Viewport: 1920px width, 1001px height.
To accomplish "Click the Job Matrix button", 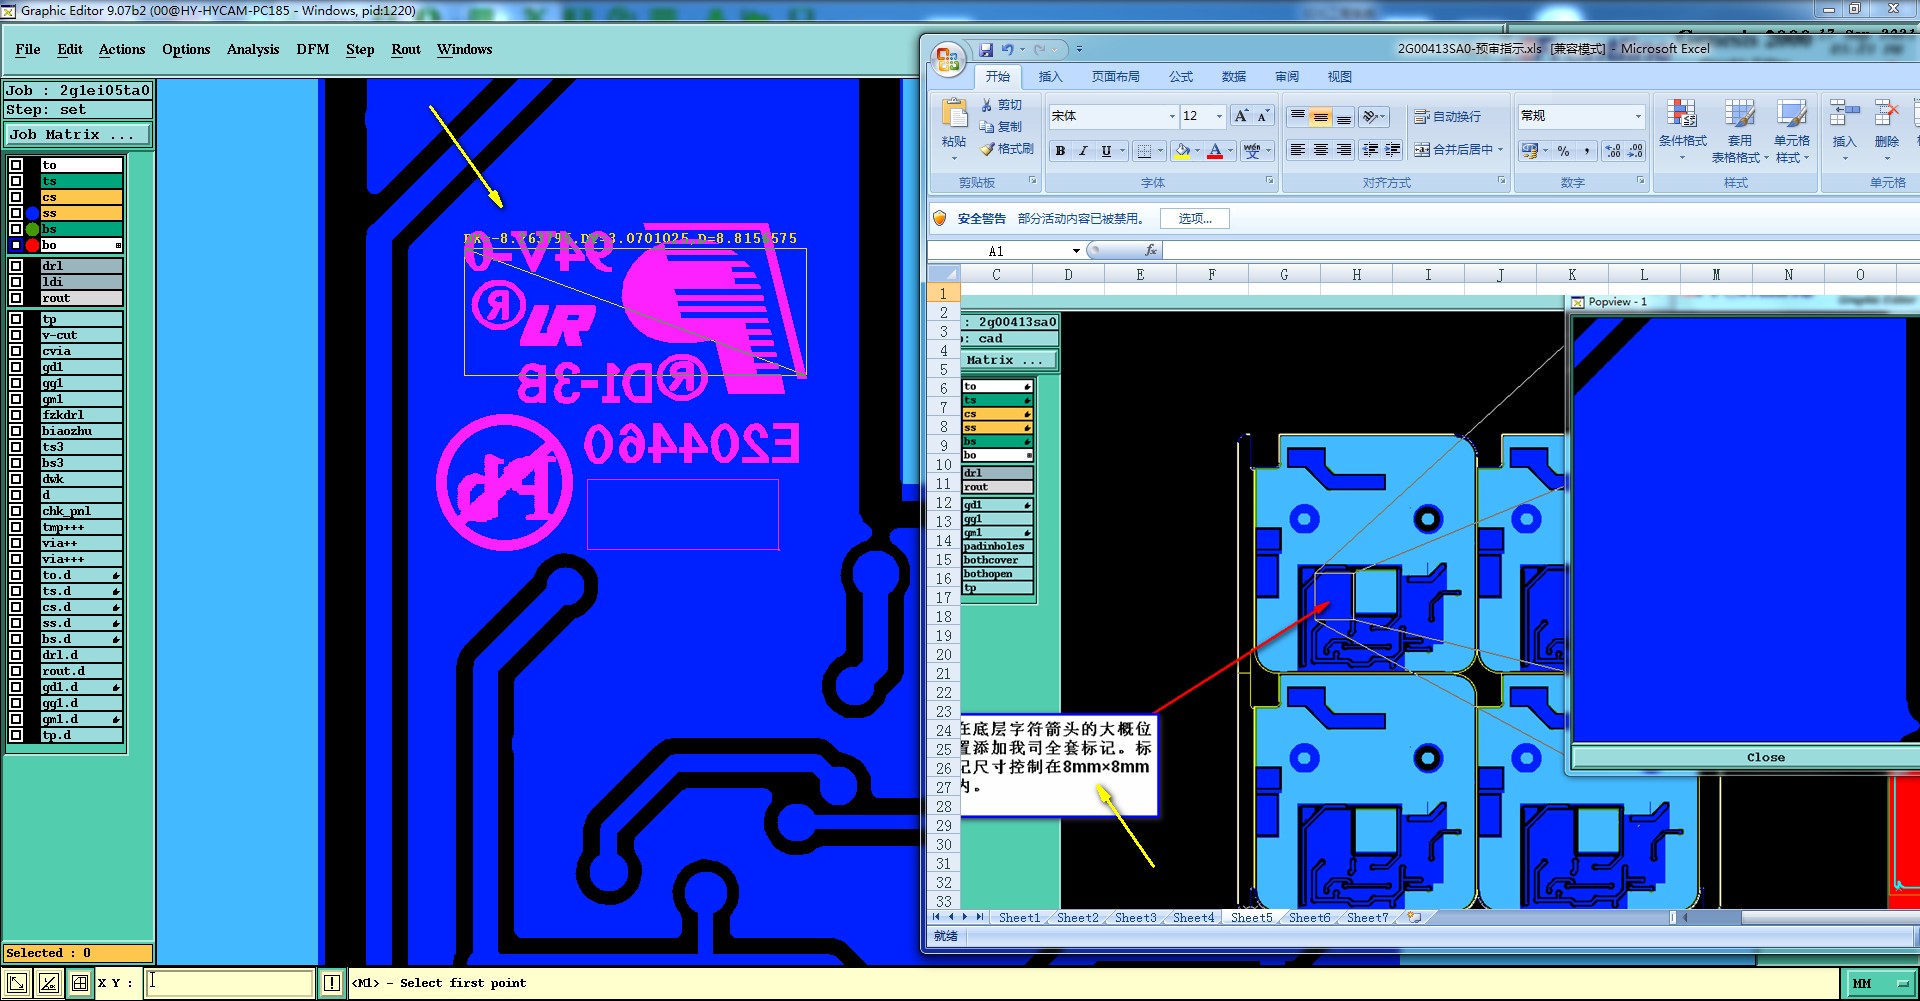I will tap(78, 134).
